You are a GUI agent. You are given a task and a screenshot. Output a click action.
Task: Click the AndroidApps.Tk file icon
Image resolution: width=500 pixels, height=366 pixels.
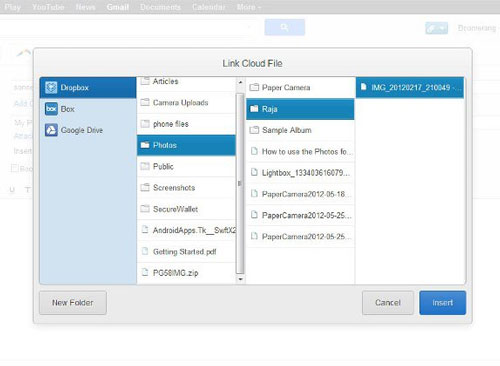145,230
